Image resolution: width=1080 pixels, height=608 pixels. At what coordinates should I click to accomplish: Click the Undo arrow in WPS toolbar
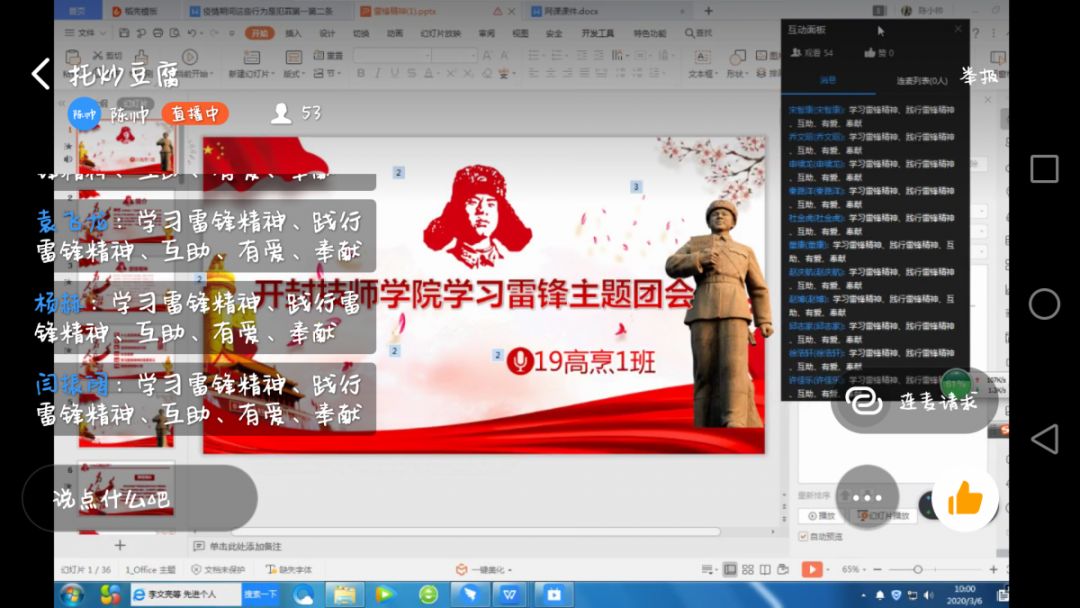[x=191, y=32]
